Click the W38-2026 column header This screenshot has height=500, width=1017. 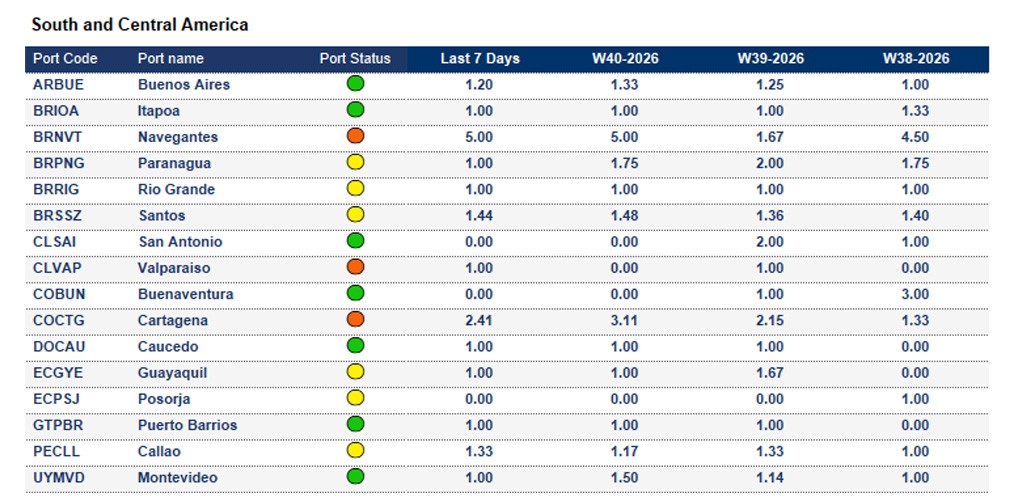click(916, 58)
